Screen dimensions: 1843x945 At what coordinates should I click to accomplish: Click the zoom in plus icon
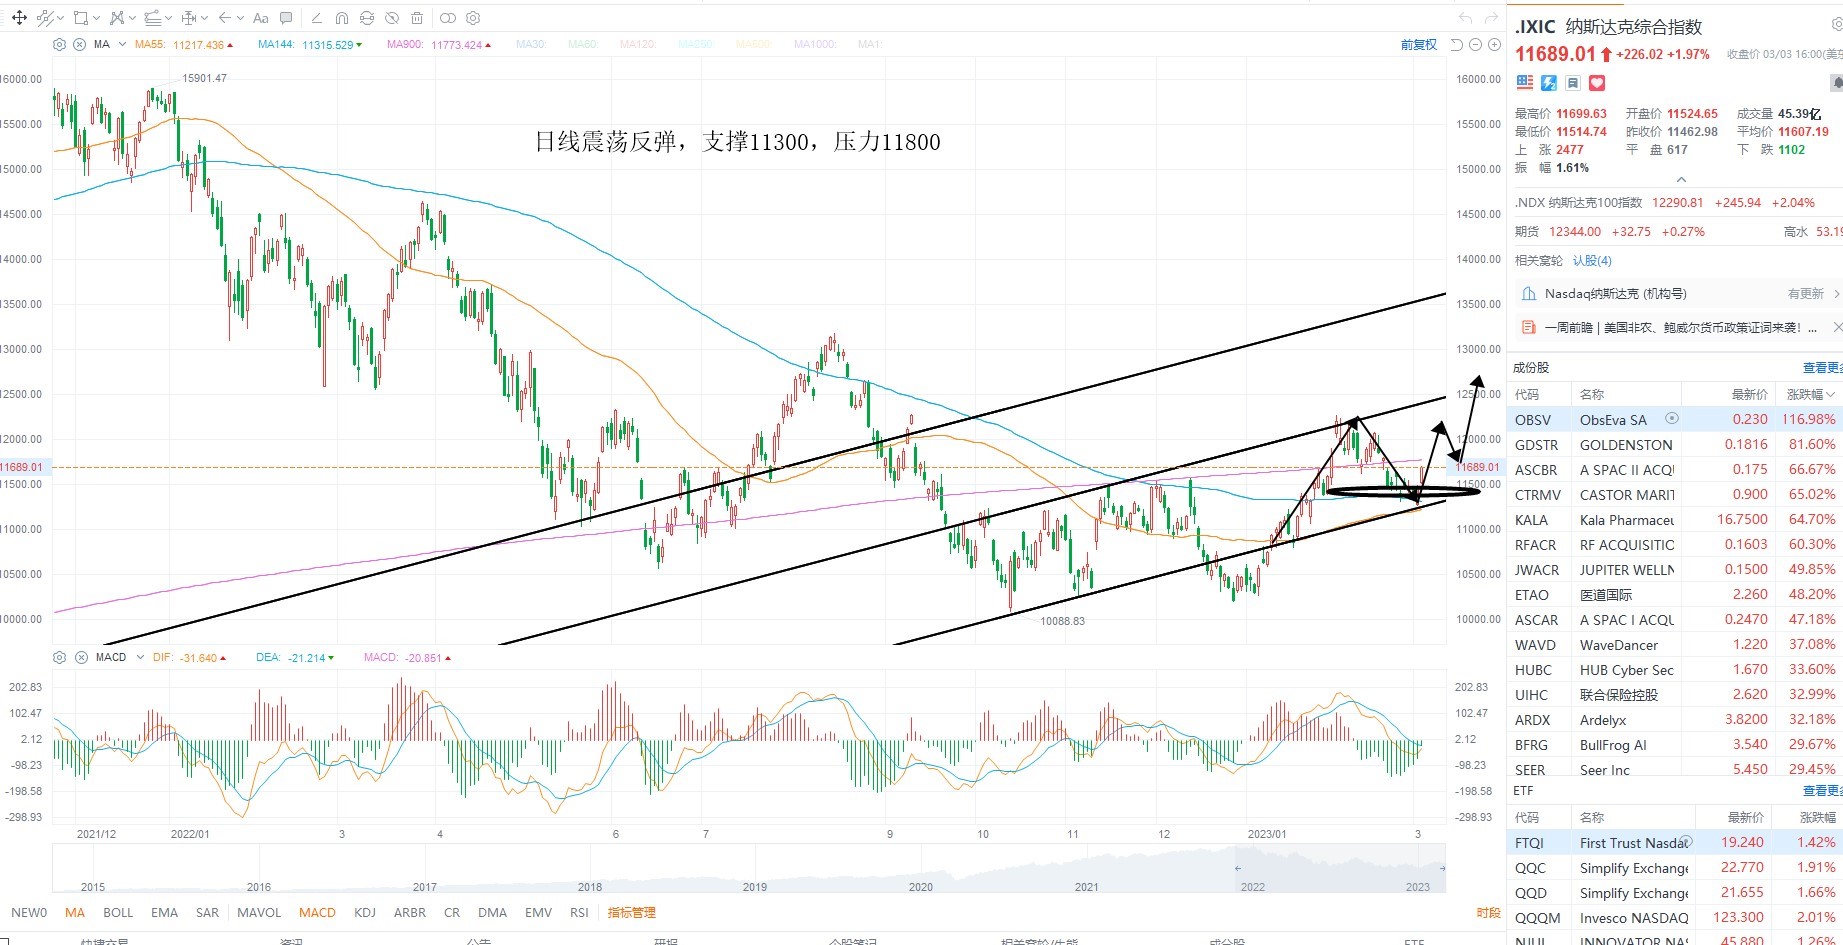click(x=1494, y=45)
